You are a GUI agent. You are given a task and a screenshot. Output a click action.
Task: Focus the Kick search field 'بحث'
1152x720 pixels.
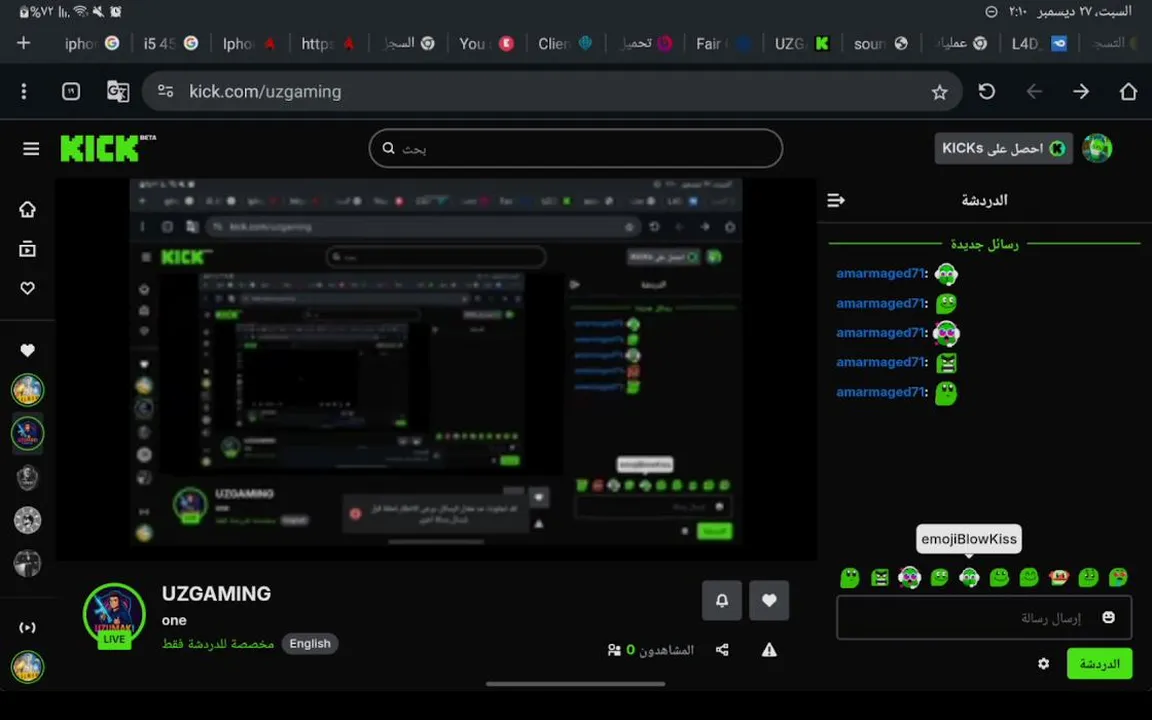point(575,148)
